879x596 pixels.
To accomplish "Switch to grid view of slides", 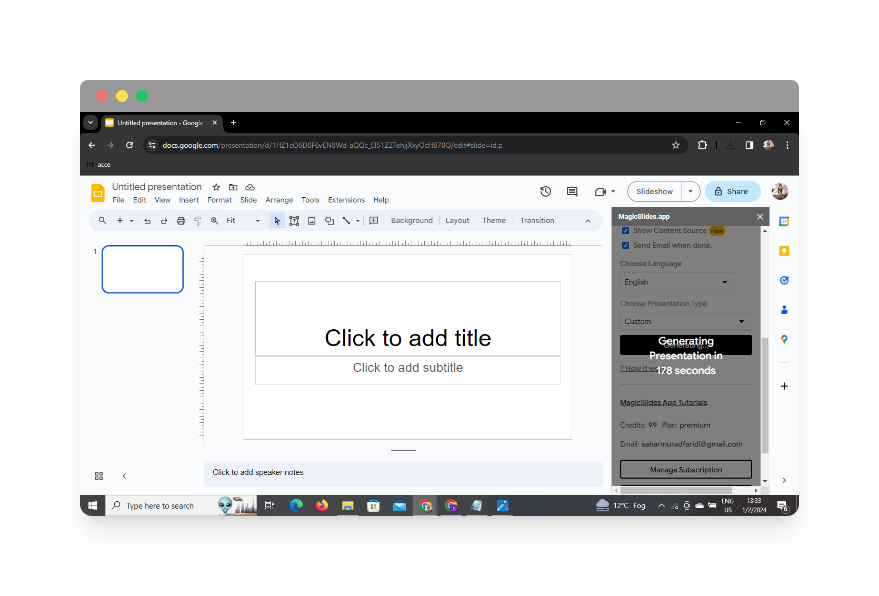I will pos(99,476).
